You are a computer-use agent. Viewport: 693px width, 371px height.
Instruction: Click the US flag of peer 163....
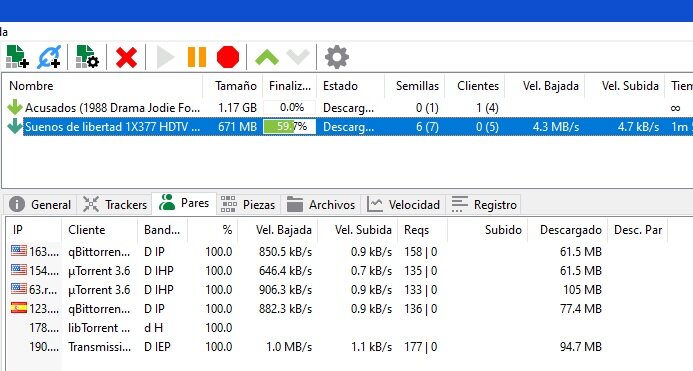(x=19, y=250)
